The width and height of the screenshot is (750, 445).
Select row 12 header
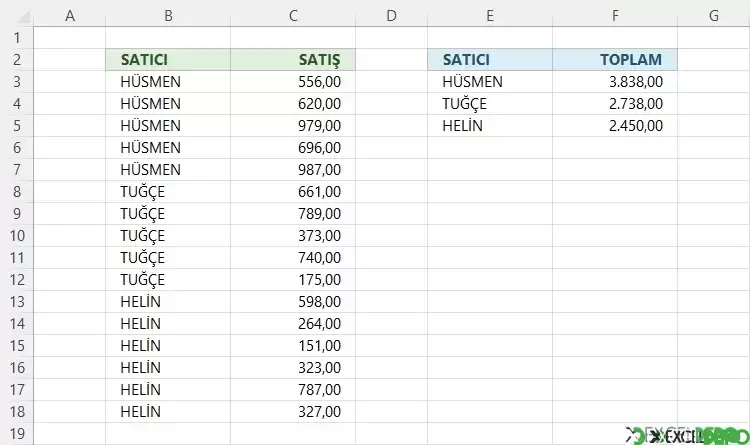17,280
